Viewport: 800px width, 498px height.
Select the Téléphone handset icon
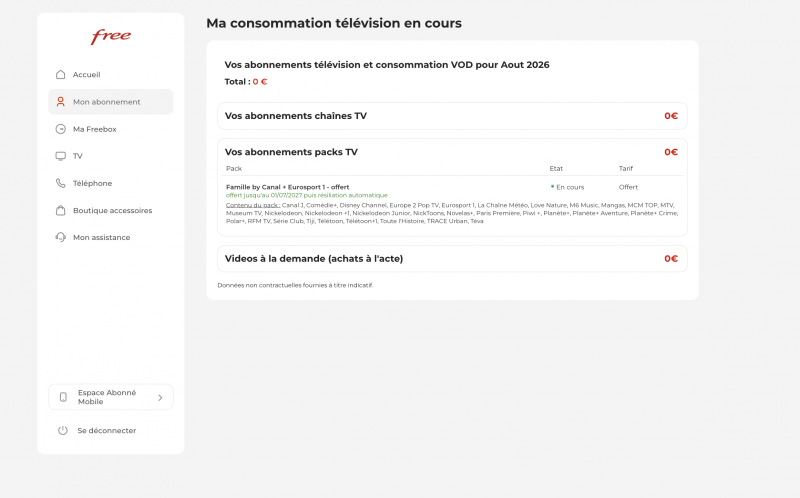click(61, 183)
